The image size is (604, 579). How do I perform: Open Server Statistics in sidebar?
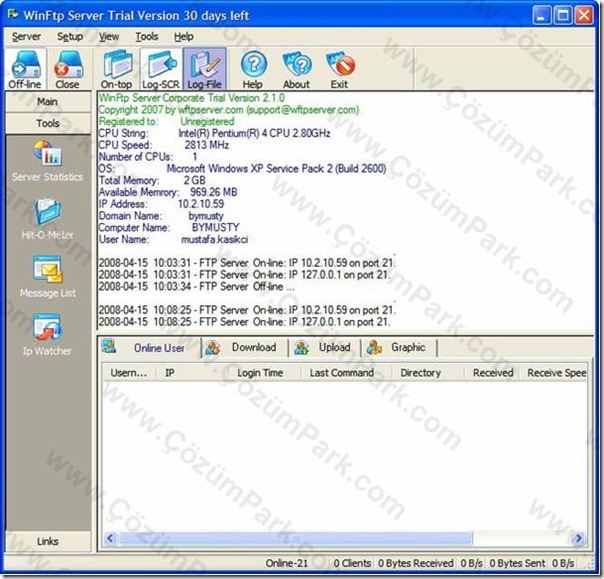pyautogui.click(x=47, y=161)
